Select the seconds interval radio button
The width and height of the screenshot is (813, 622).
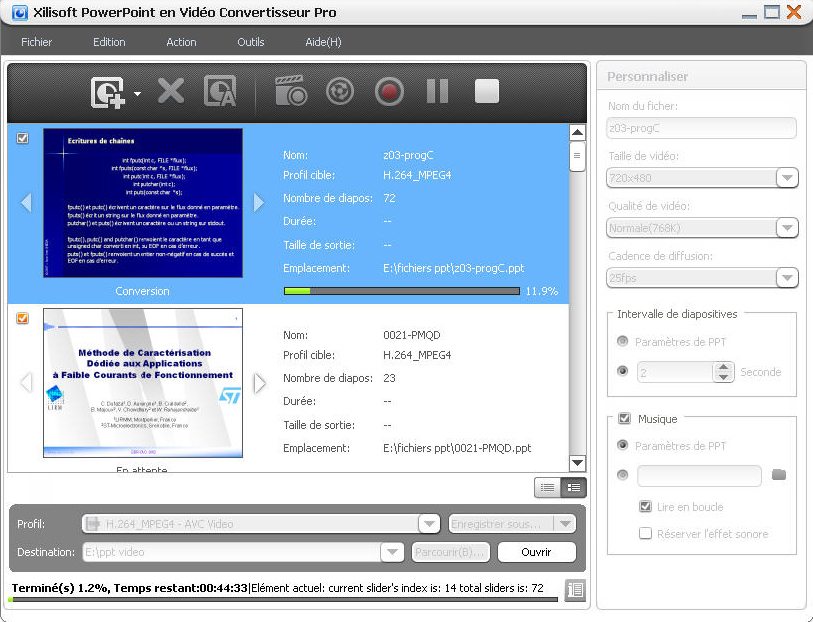click(623, 371)
